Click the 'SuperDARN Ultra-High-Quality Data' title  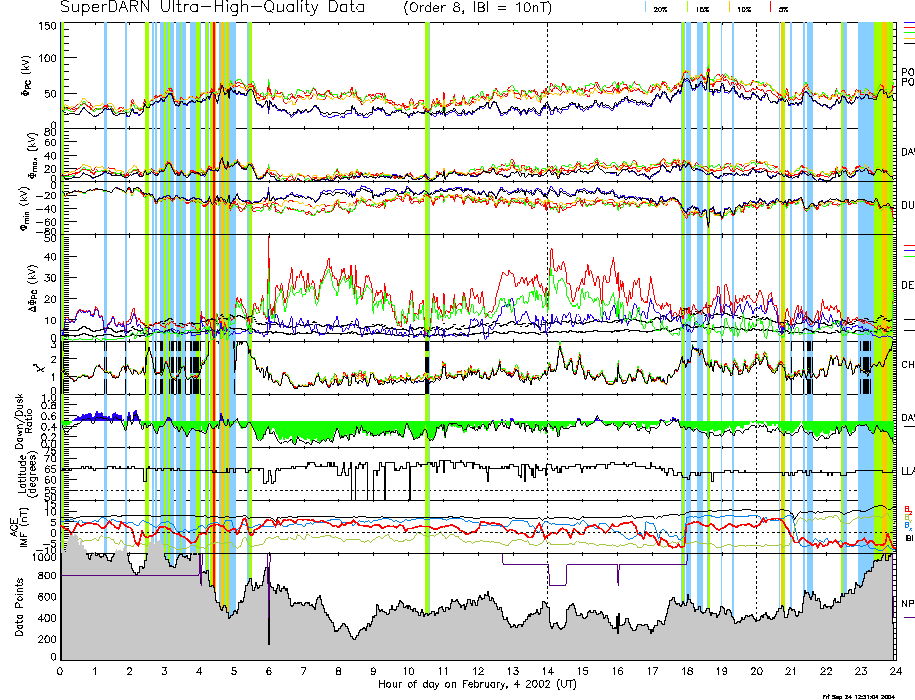[x=213, y=8]
